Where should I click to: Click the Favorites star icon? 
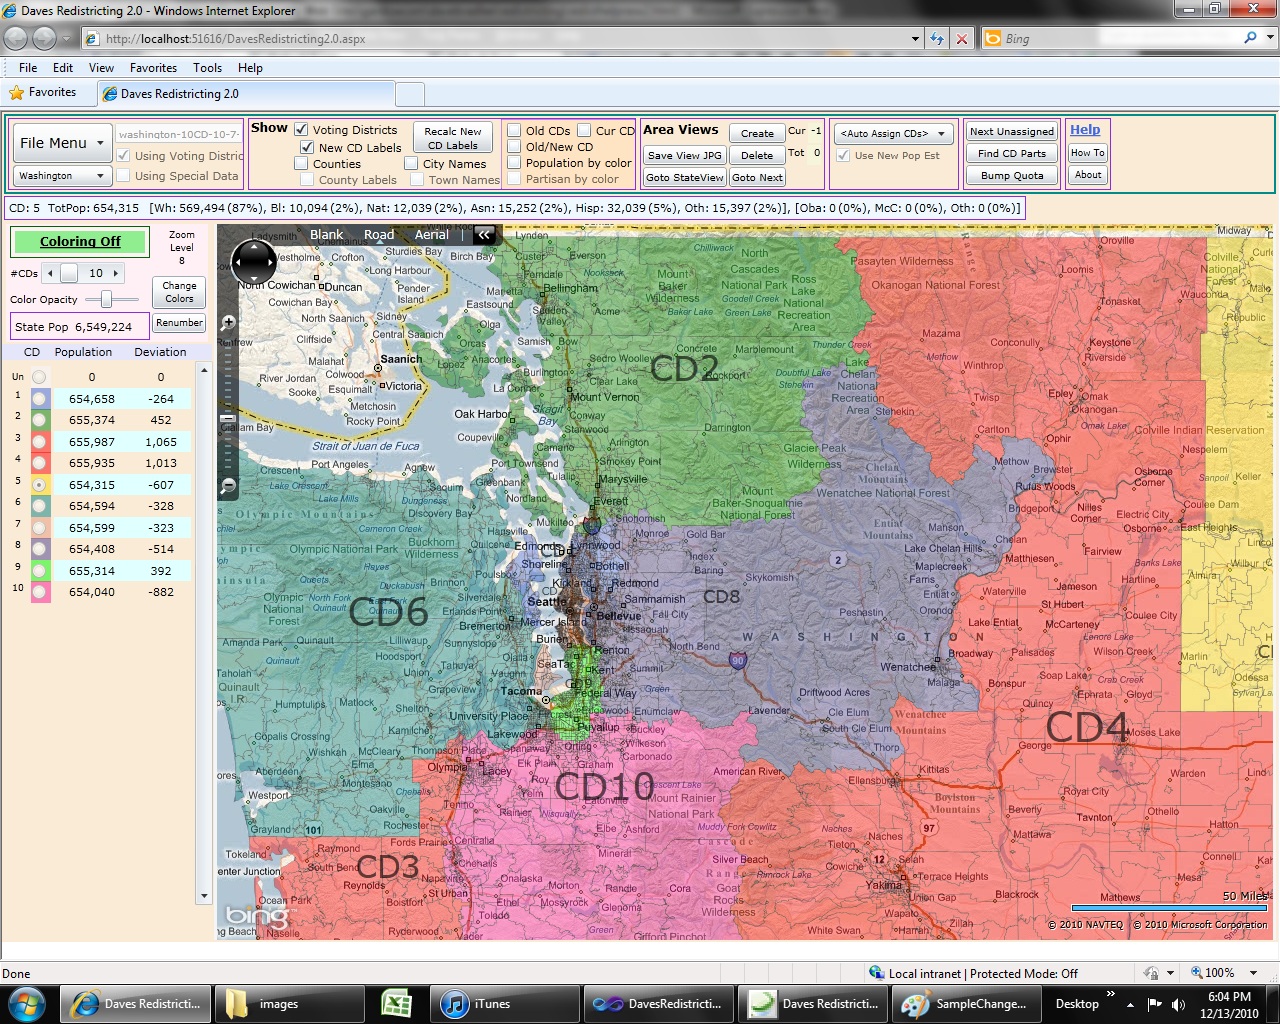pos(17,92)
